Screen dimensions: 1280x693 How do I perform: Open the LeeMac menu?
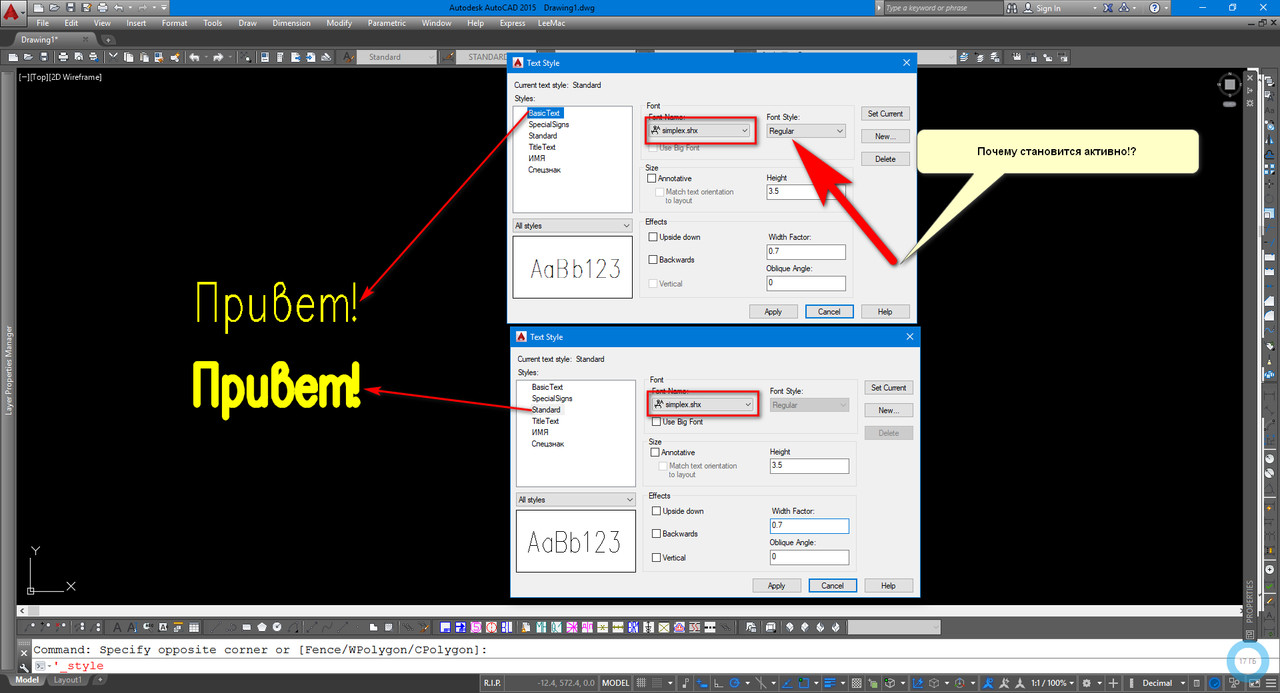coord(552,23)
